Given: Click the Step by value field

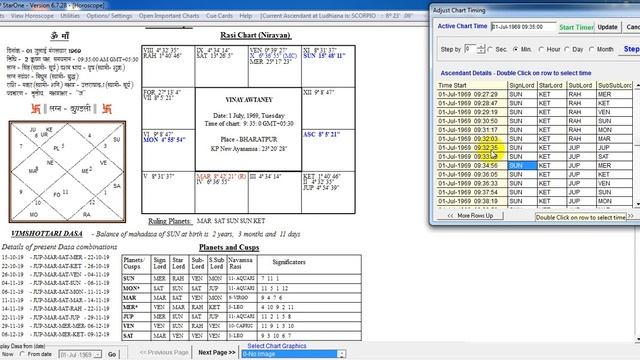Looking at the screenshot, I should pos(471,49).
